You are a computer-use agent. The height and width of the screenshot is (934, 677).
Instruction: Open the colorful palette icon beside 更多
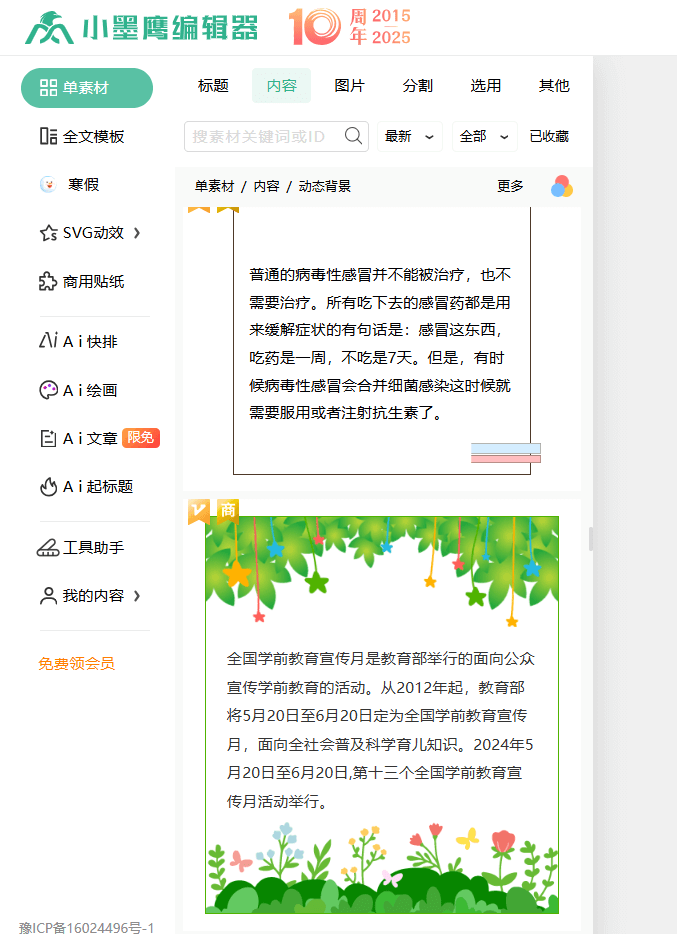(x=562, y=186)
